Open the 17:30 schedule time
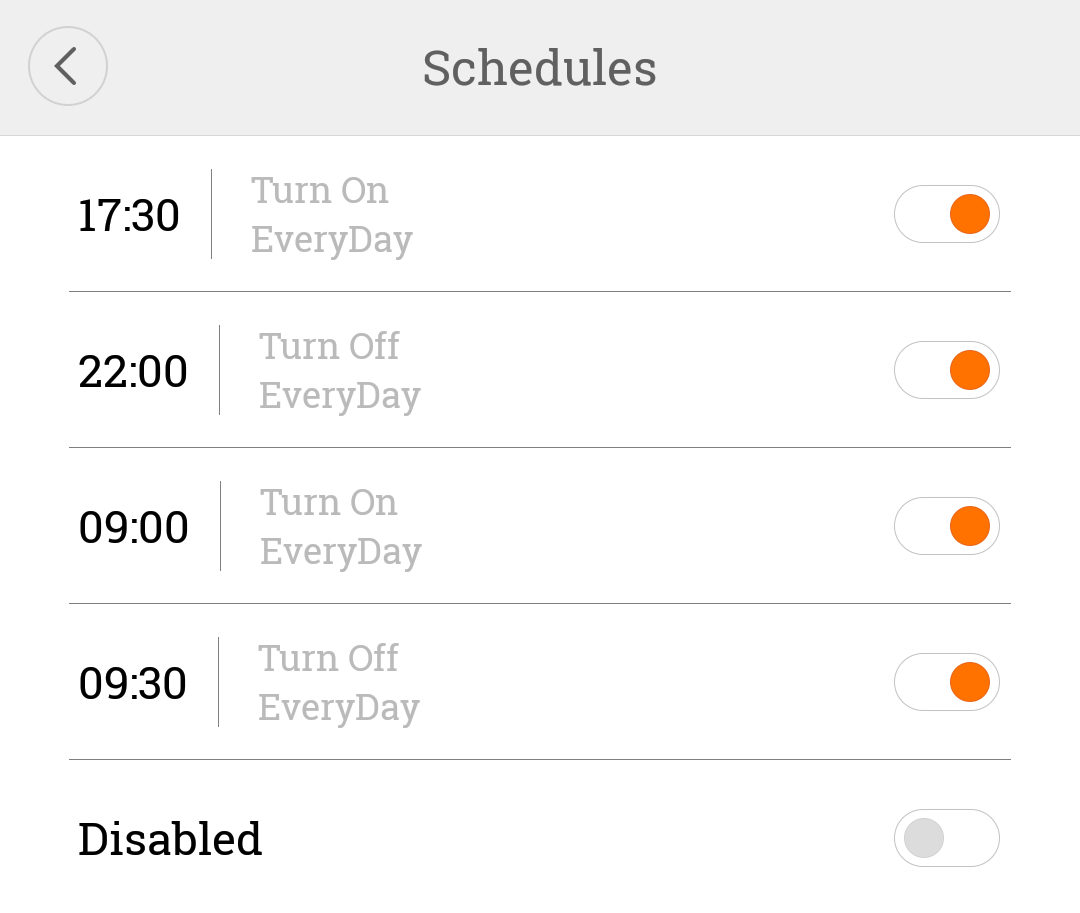Screen dimensions: 1080x913 (129, 216)
